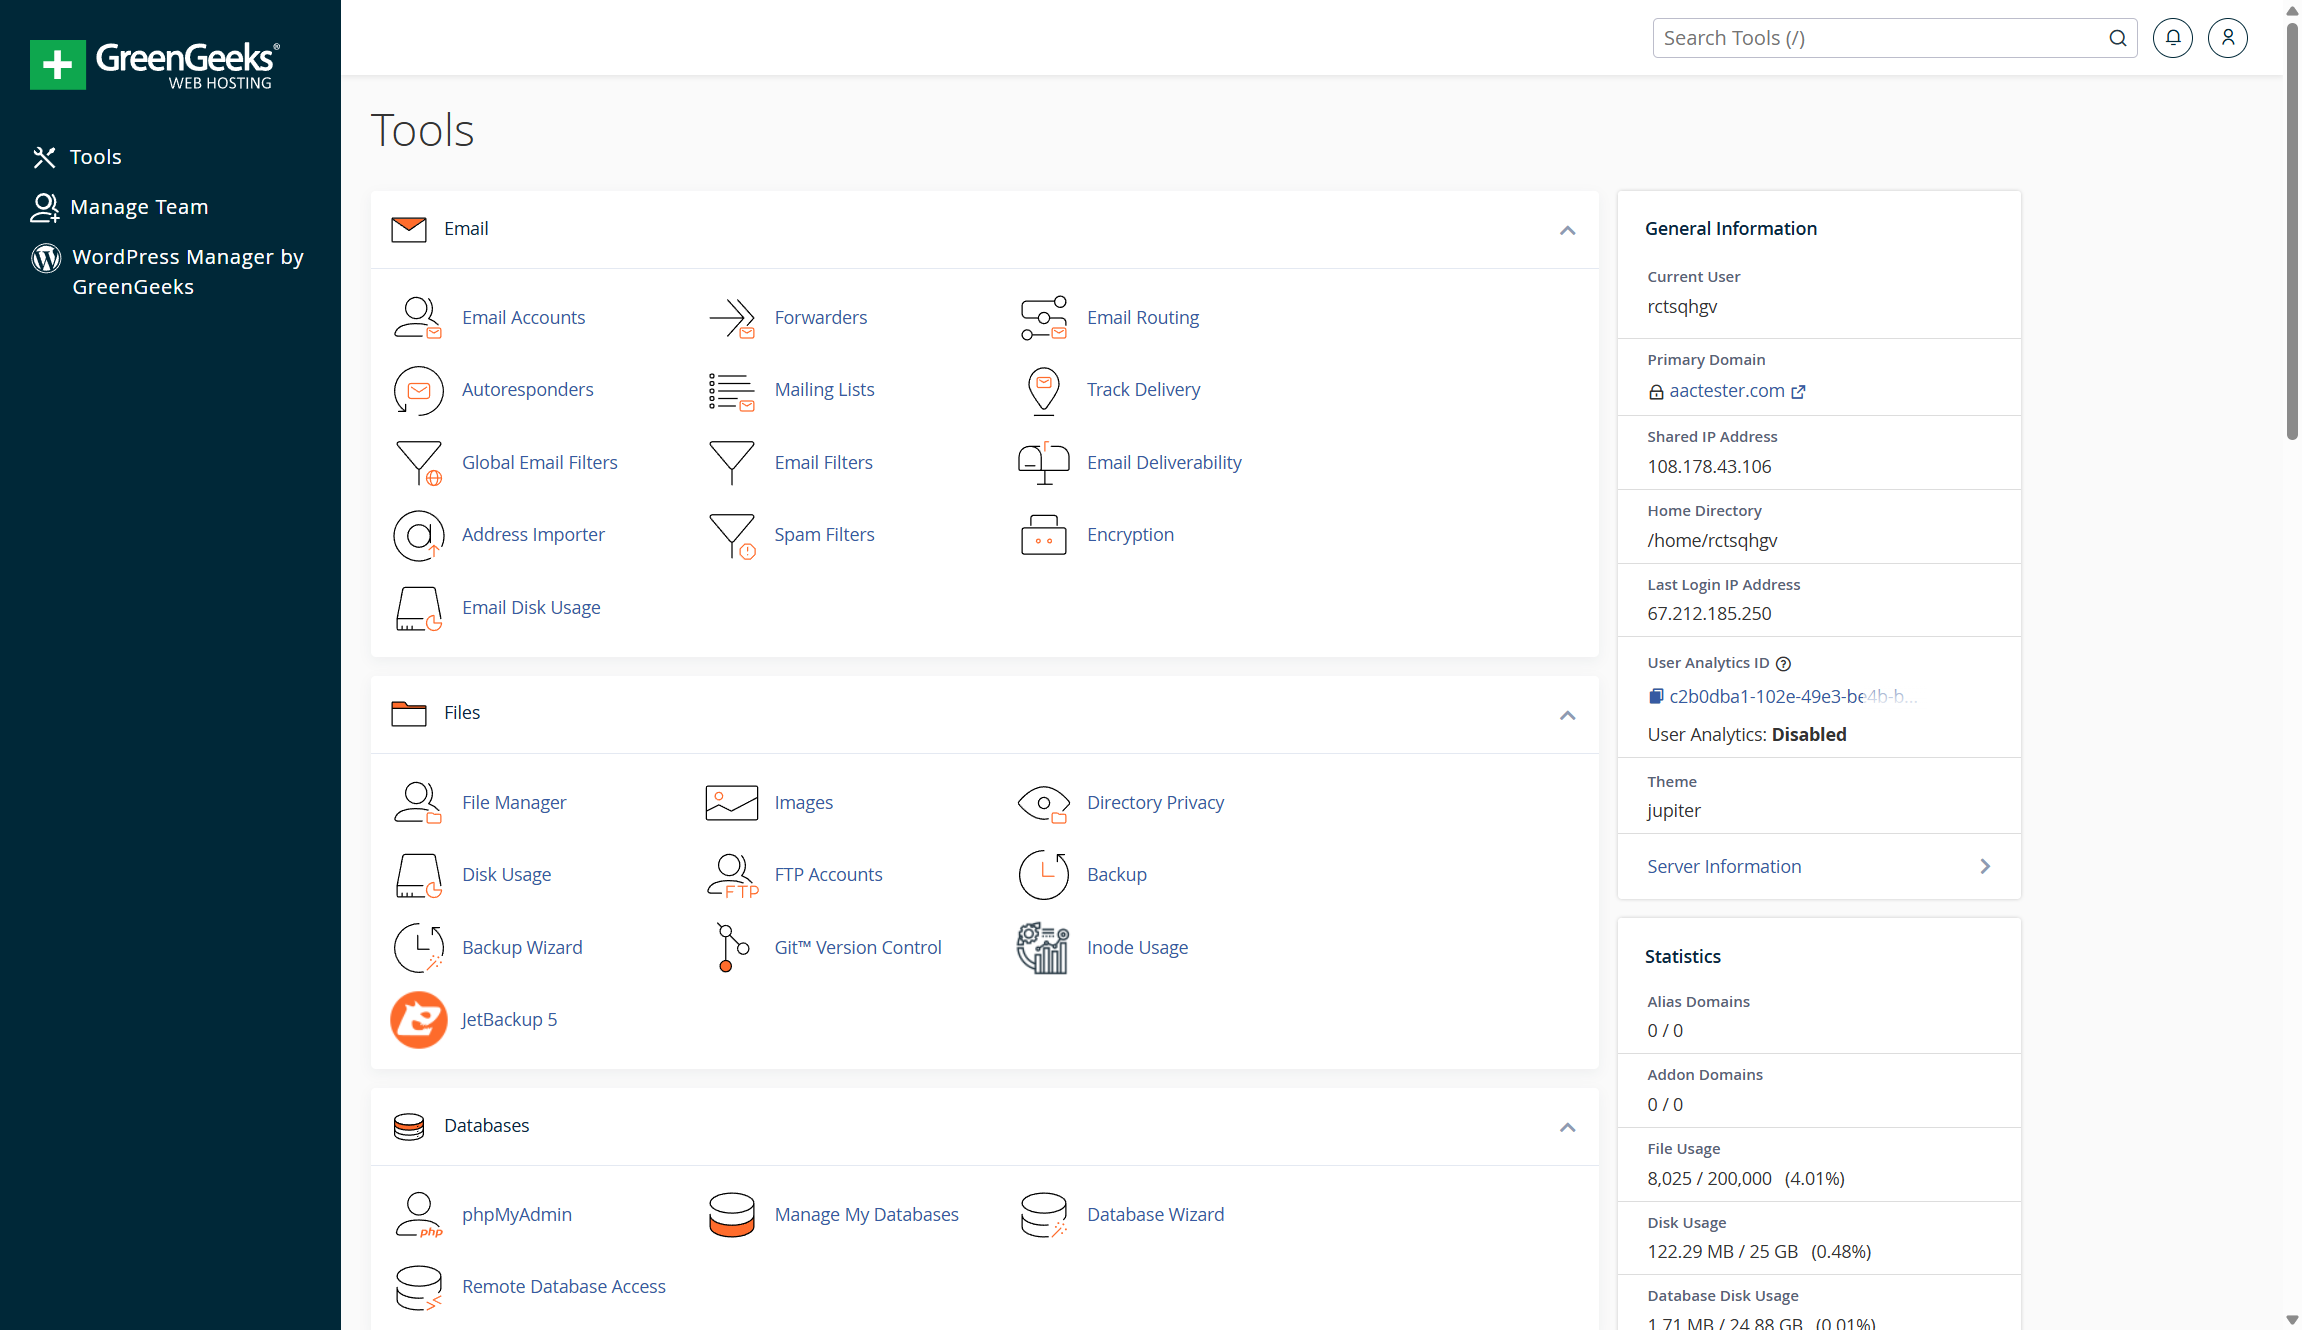Open Manage Team in sidebar
The width and height of the screenshot is (2302, 1330).
coord(139,207)
